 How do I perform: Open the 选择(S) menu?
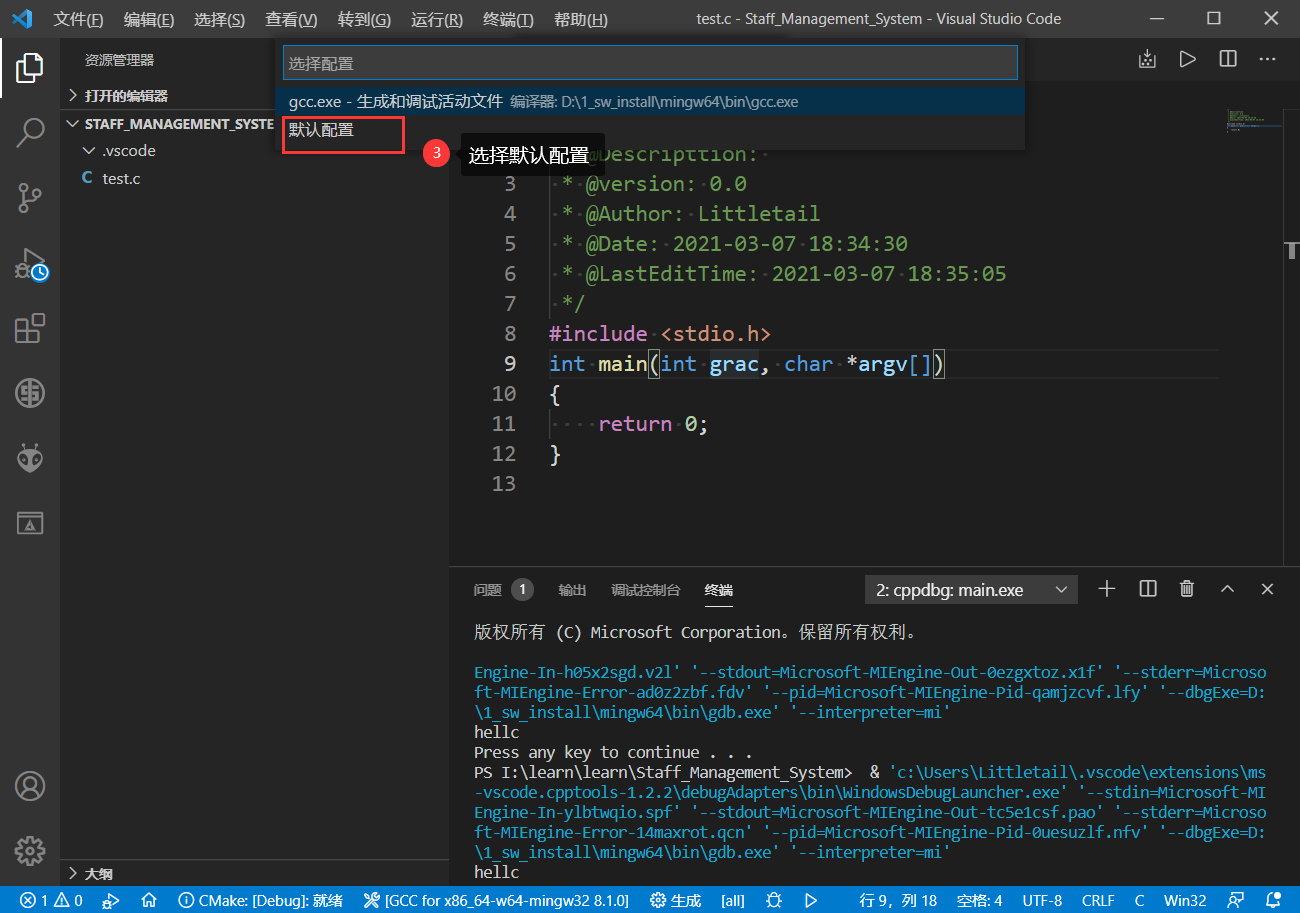tap(219, 19)
